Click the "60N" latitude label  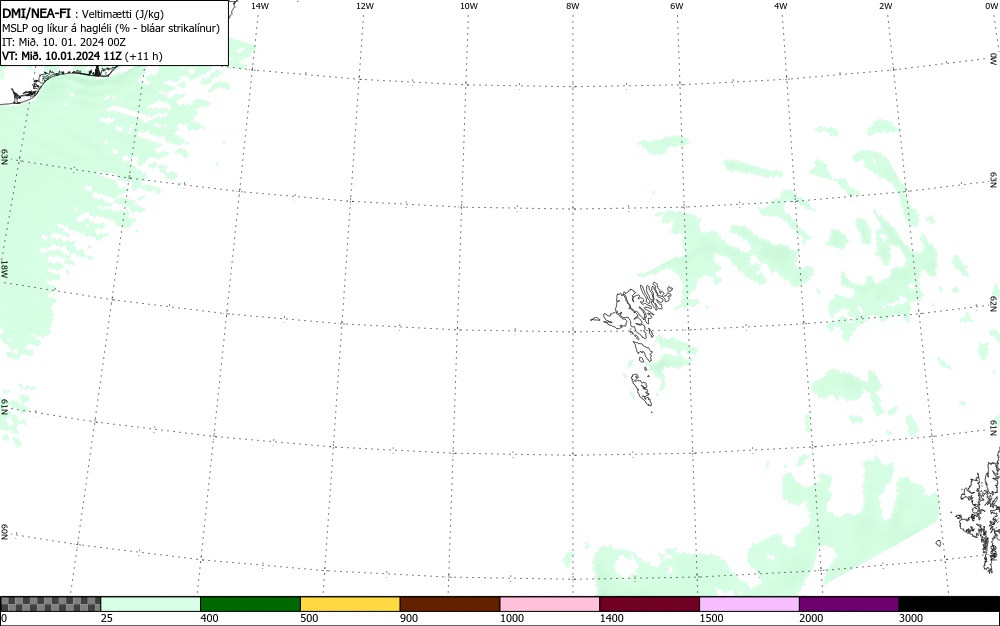coord(4,532)
